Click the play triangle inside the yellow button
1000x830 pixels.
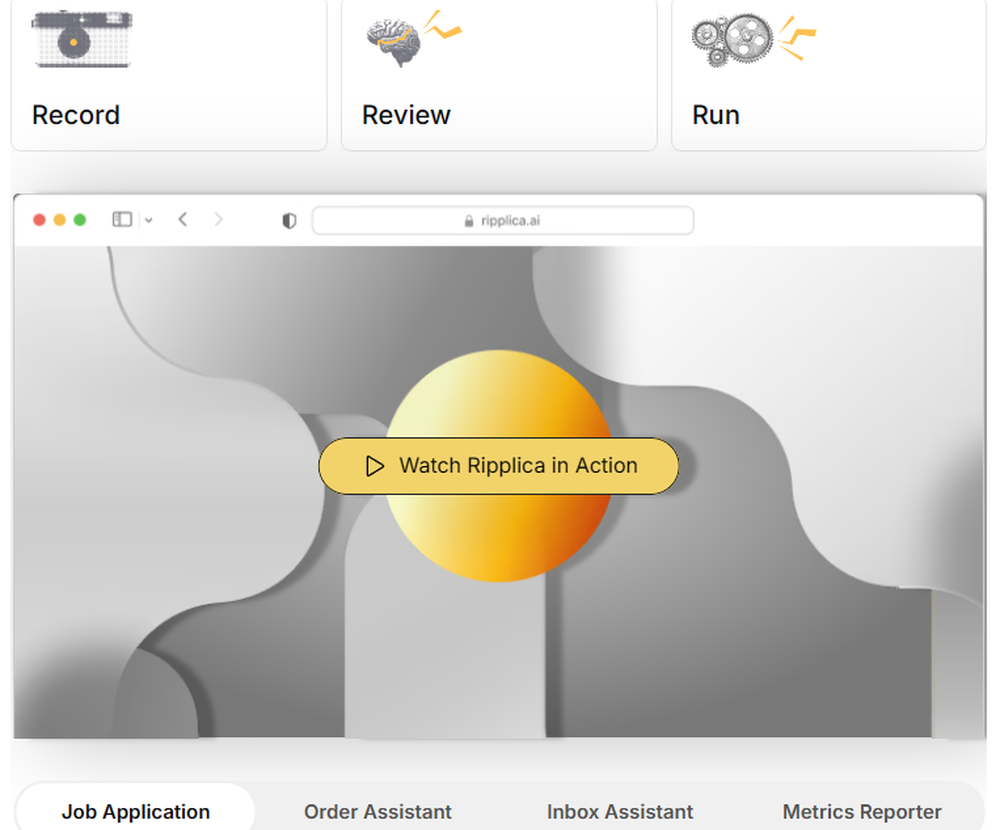click(x=375, y=466)
